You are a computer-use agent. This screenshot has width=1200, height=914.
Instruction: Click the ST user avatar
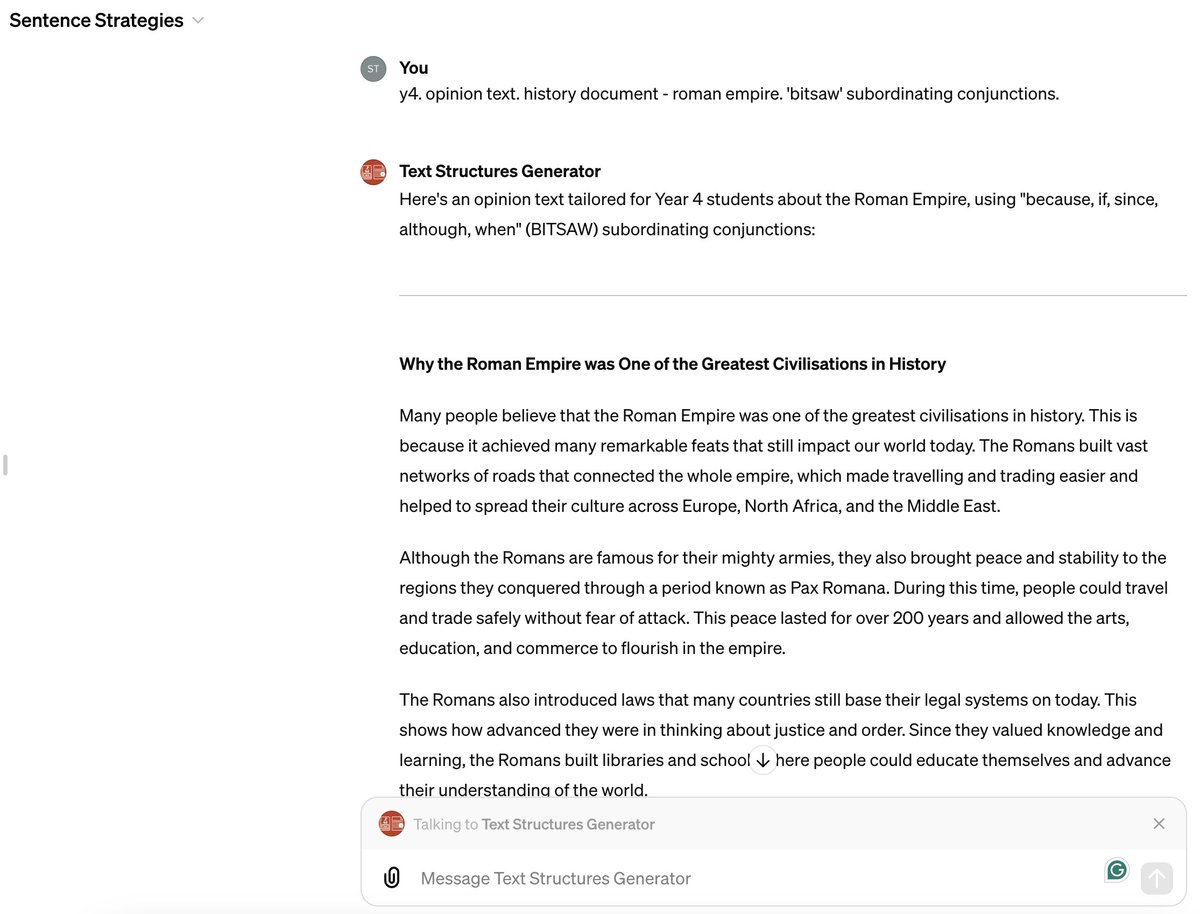373,69
